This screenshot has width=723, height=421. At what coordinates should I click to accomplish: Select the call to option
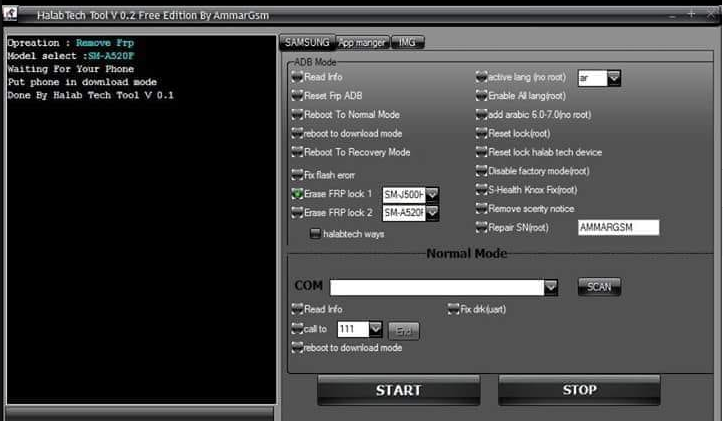(309, 329)
